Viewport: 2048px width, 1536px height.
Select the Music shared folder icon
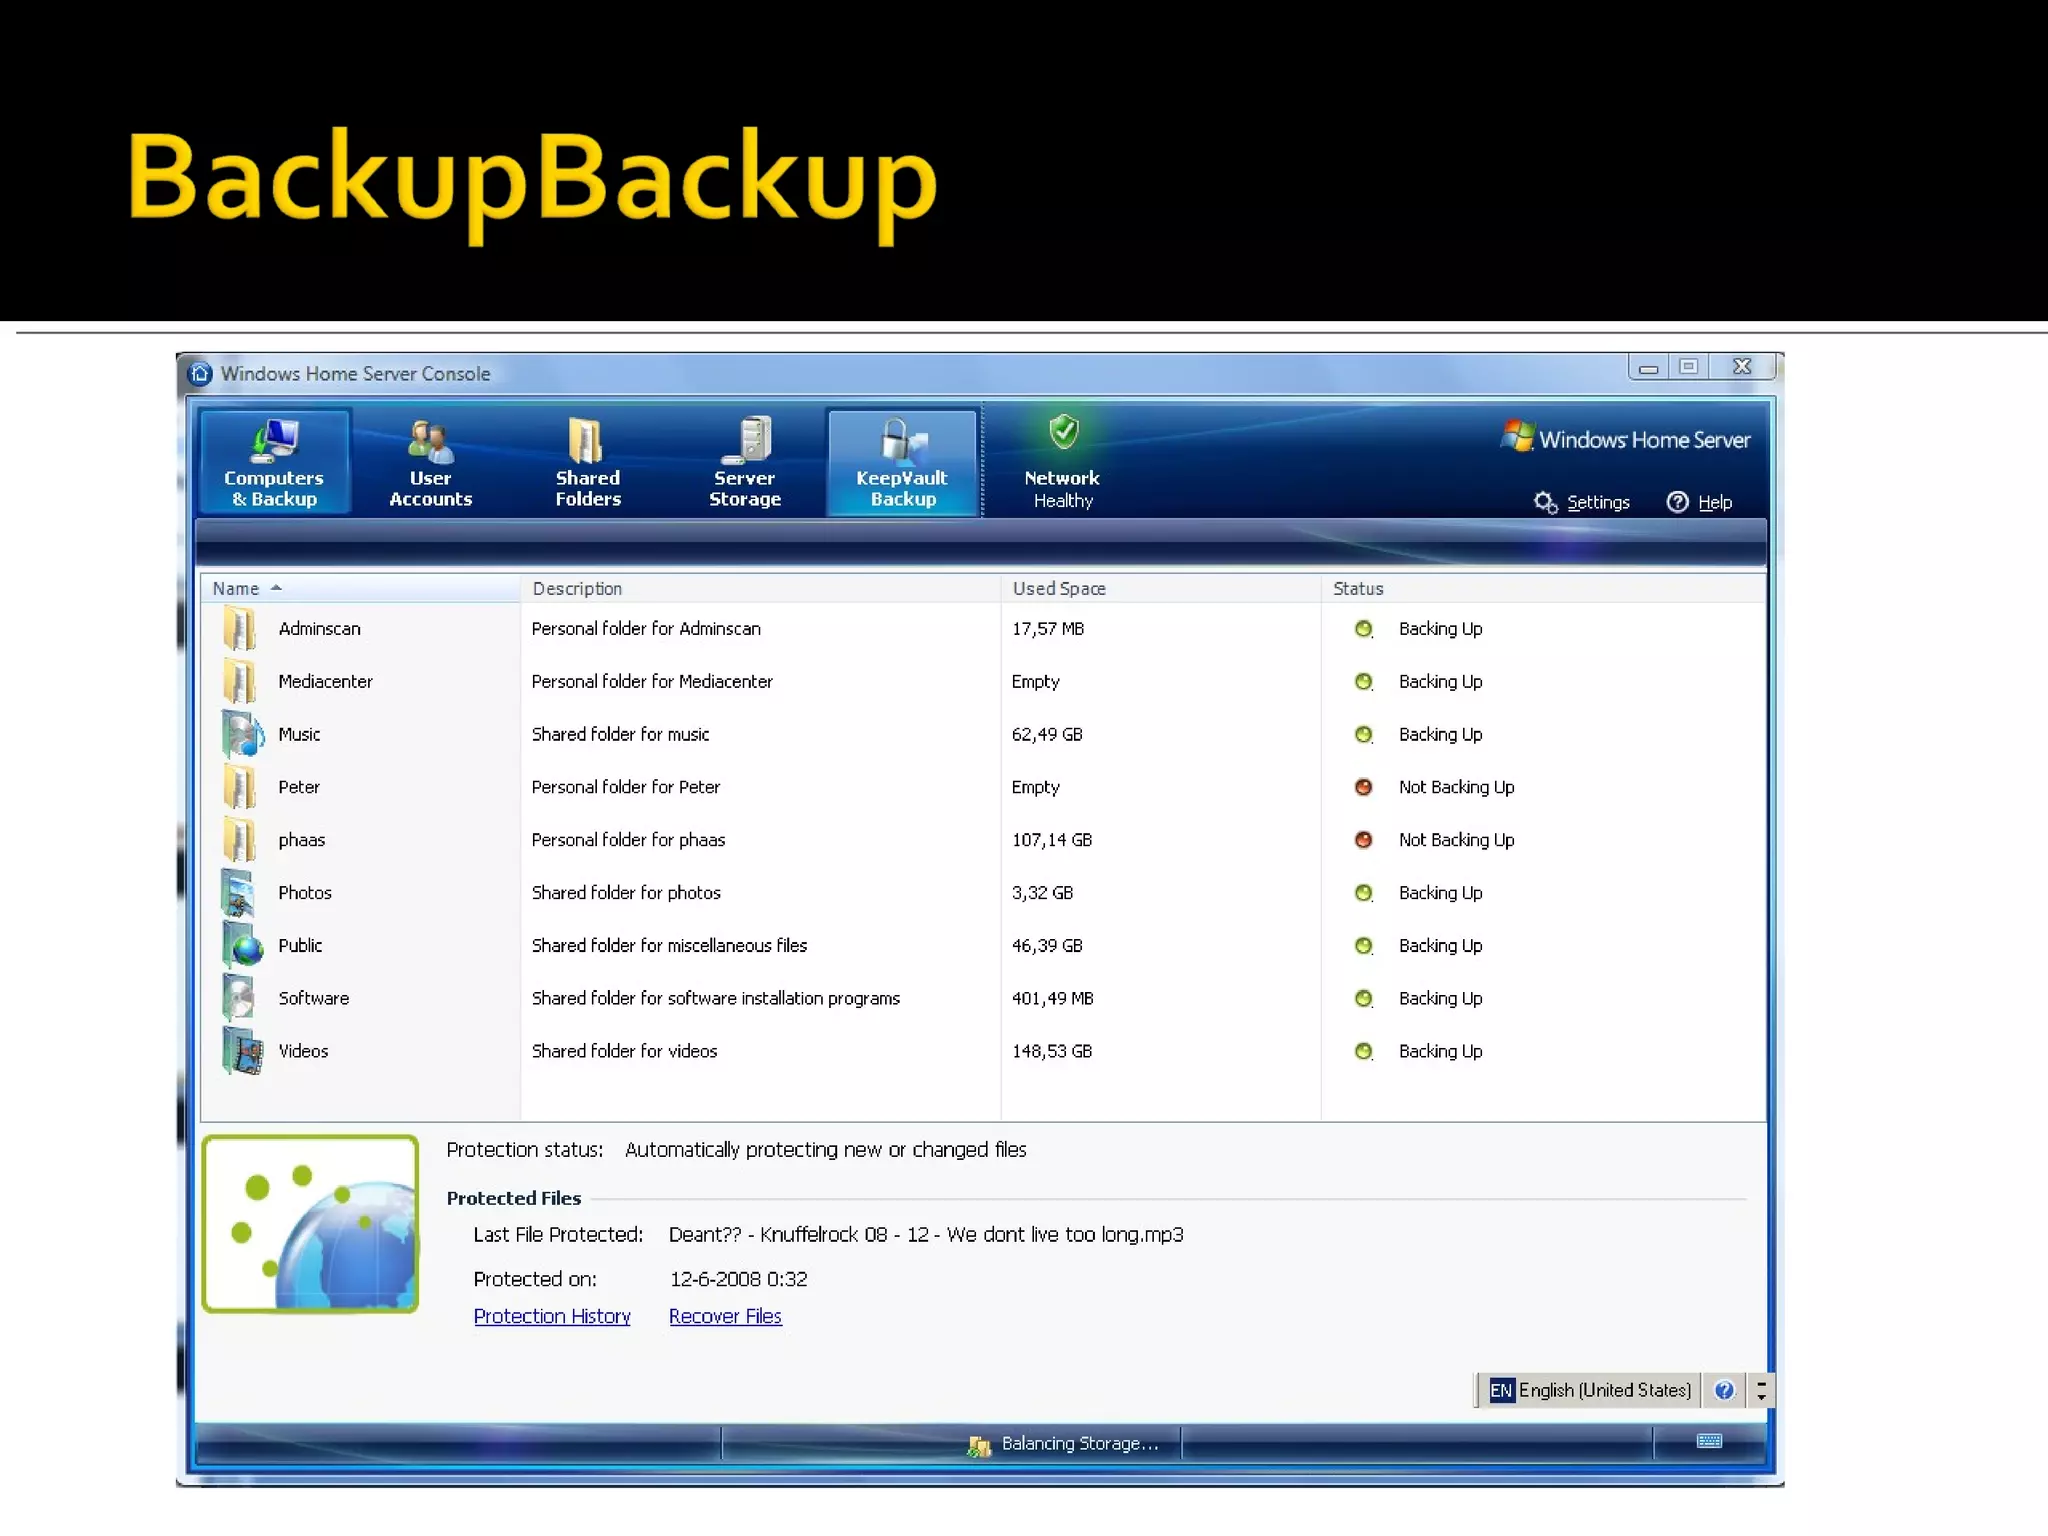point(241,734)
